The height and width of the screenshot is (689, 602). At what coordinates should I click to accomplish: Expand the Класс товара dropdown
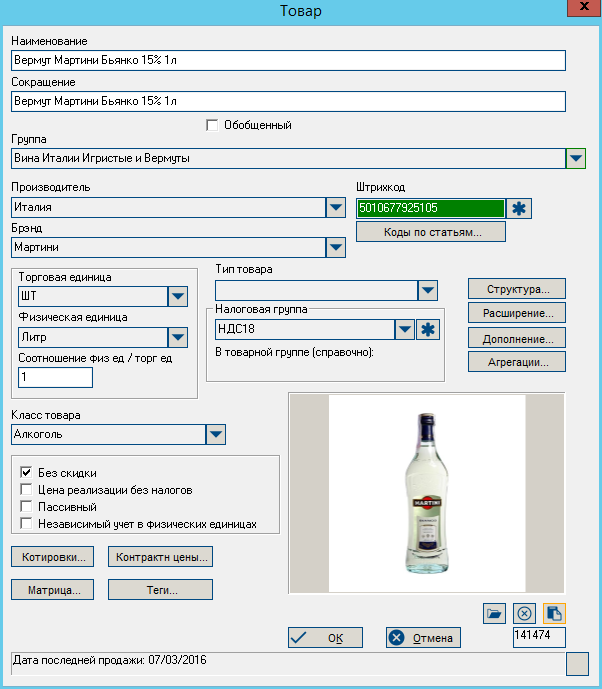point(216,435)
